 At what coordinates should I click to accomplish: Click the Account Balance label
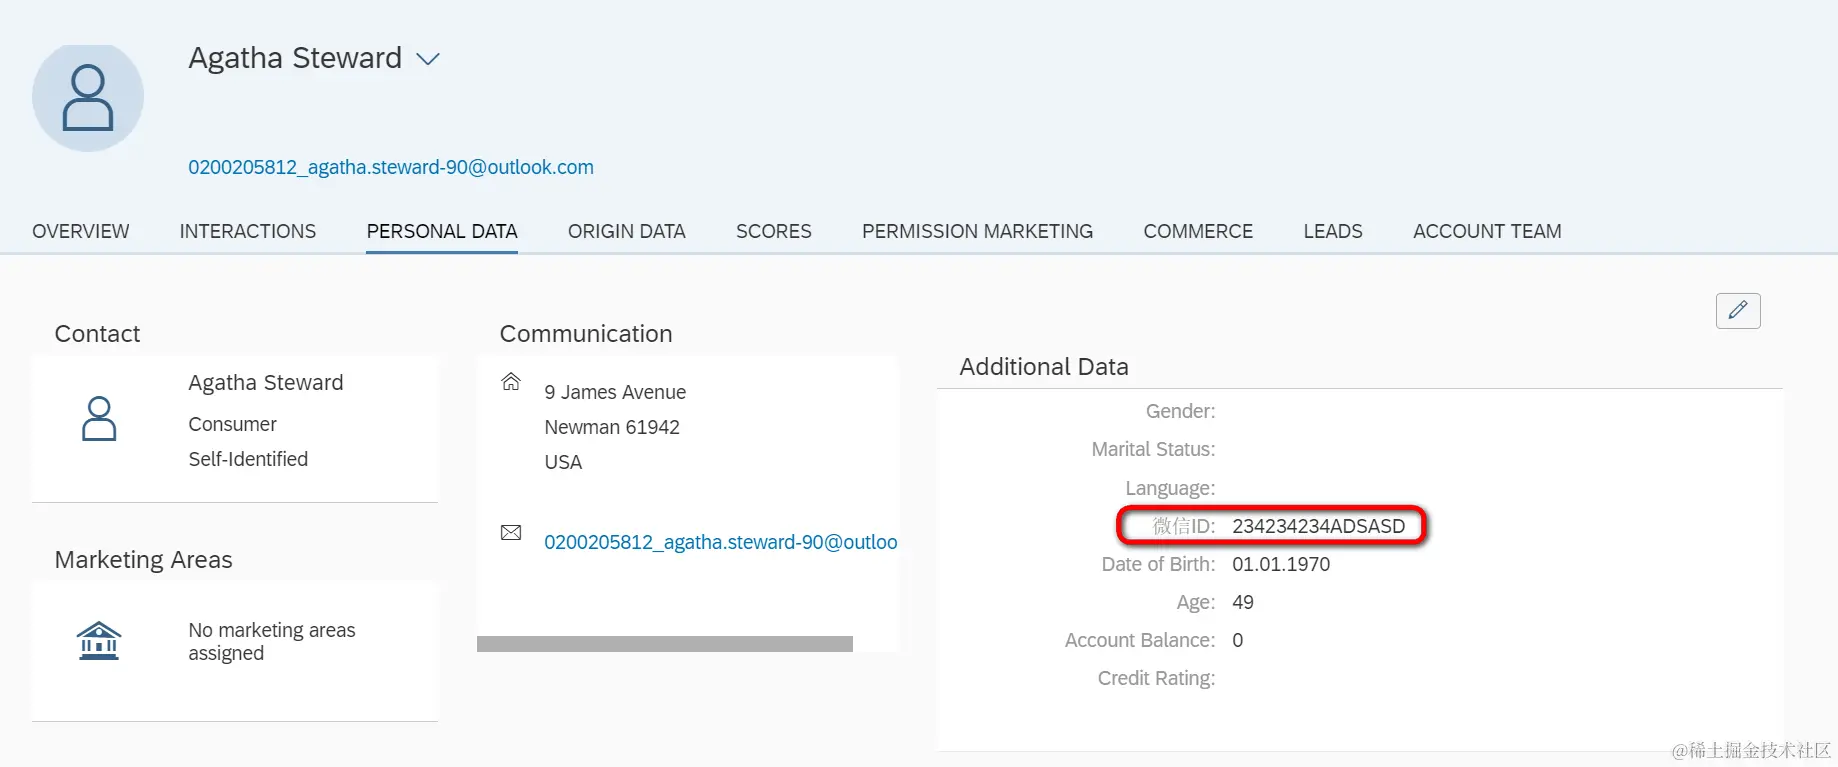tap(1140, 640)
